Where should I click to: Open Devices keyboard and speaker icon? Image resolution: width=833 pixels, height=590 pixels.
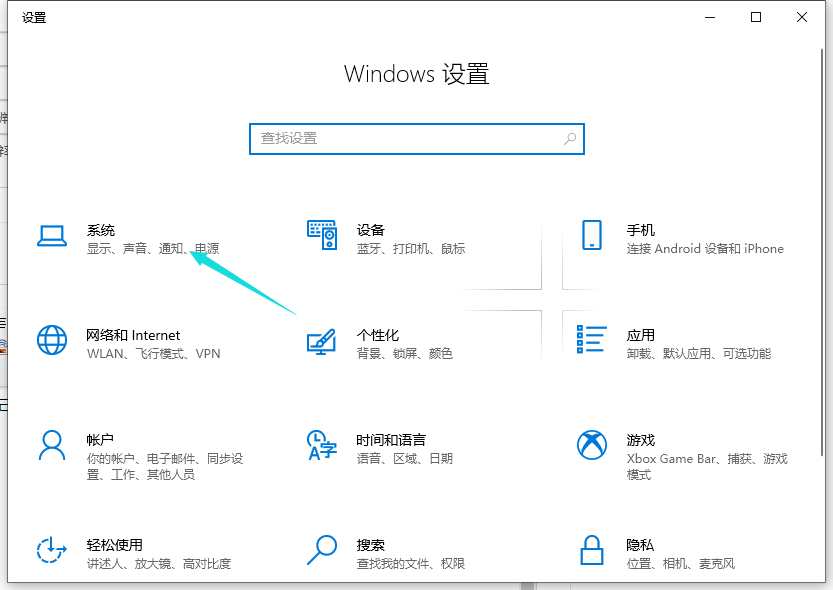click(321, 236)
